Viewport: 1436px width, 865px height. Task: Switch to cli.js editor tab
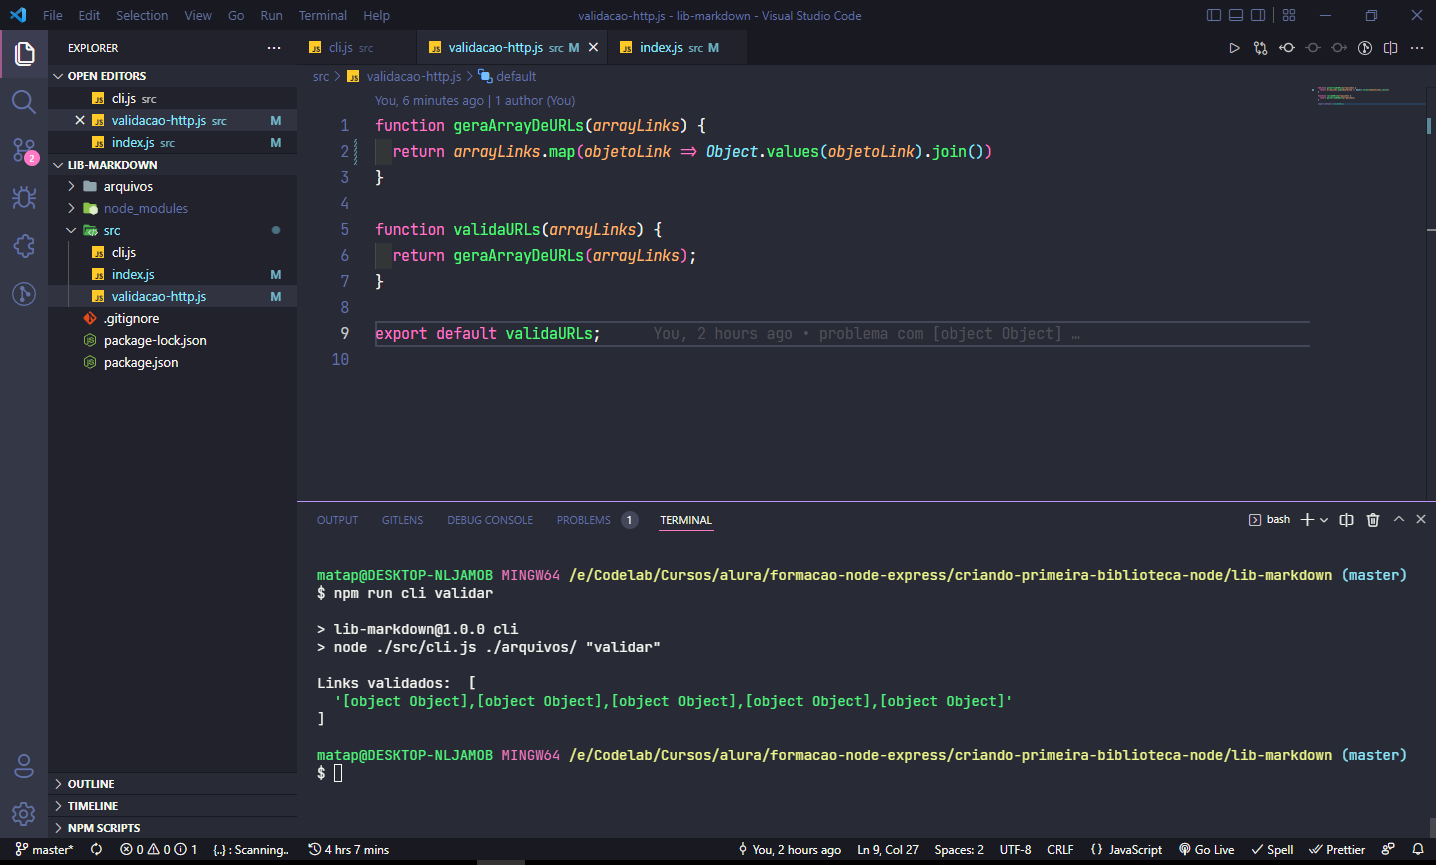click(356, 47)
